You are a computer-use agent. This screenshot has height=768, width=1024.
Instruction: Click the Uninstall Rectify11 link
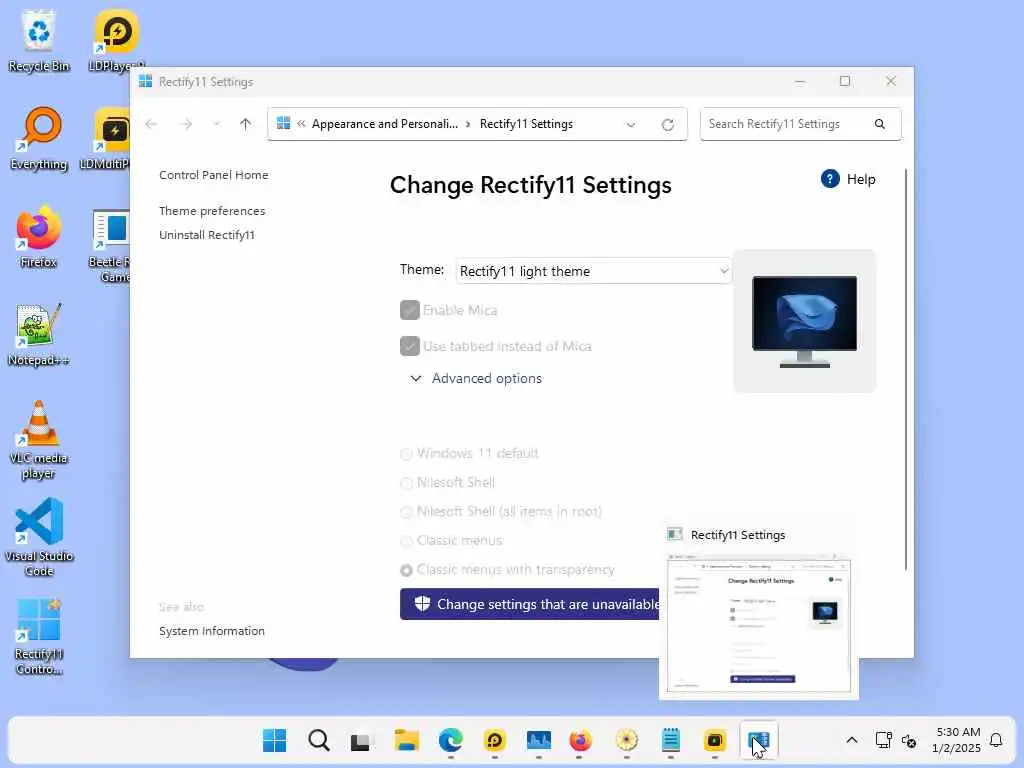tap(207, 235)
